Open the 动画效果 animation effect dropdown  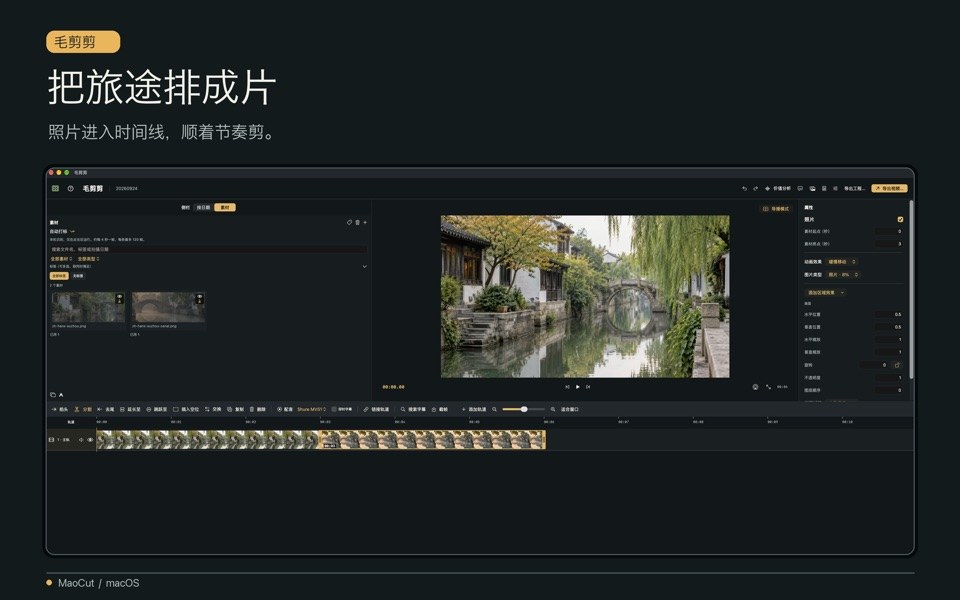tap(842, 261)
